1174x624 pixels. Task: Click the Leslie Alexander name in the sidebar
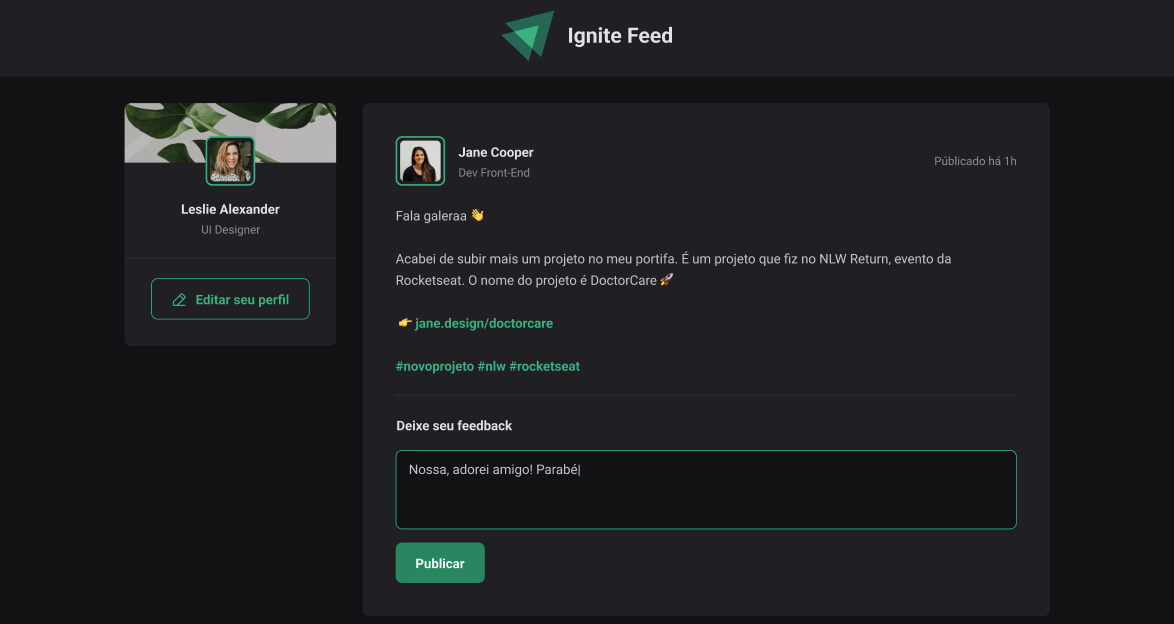(230, 209)
